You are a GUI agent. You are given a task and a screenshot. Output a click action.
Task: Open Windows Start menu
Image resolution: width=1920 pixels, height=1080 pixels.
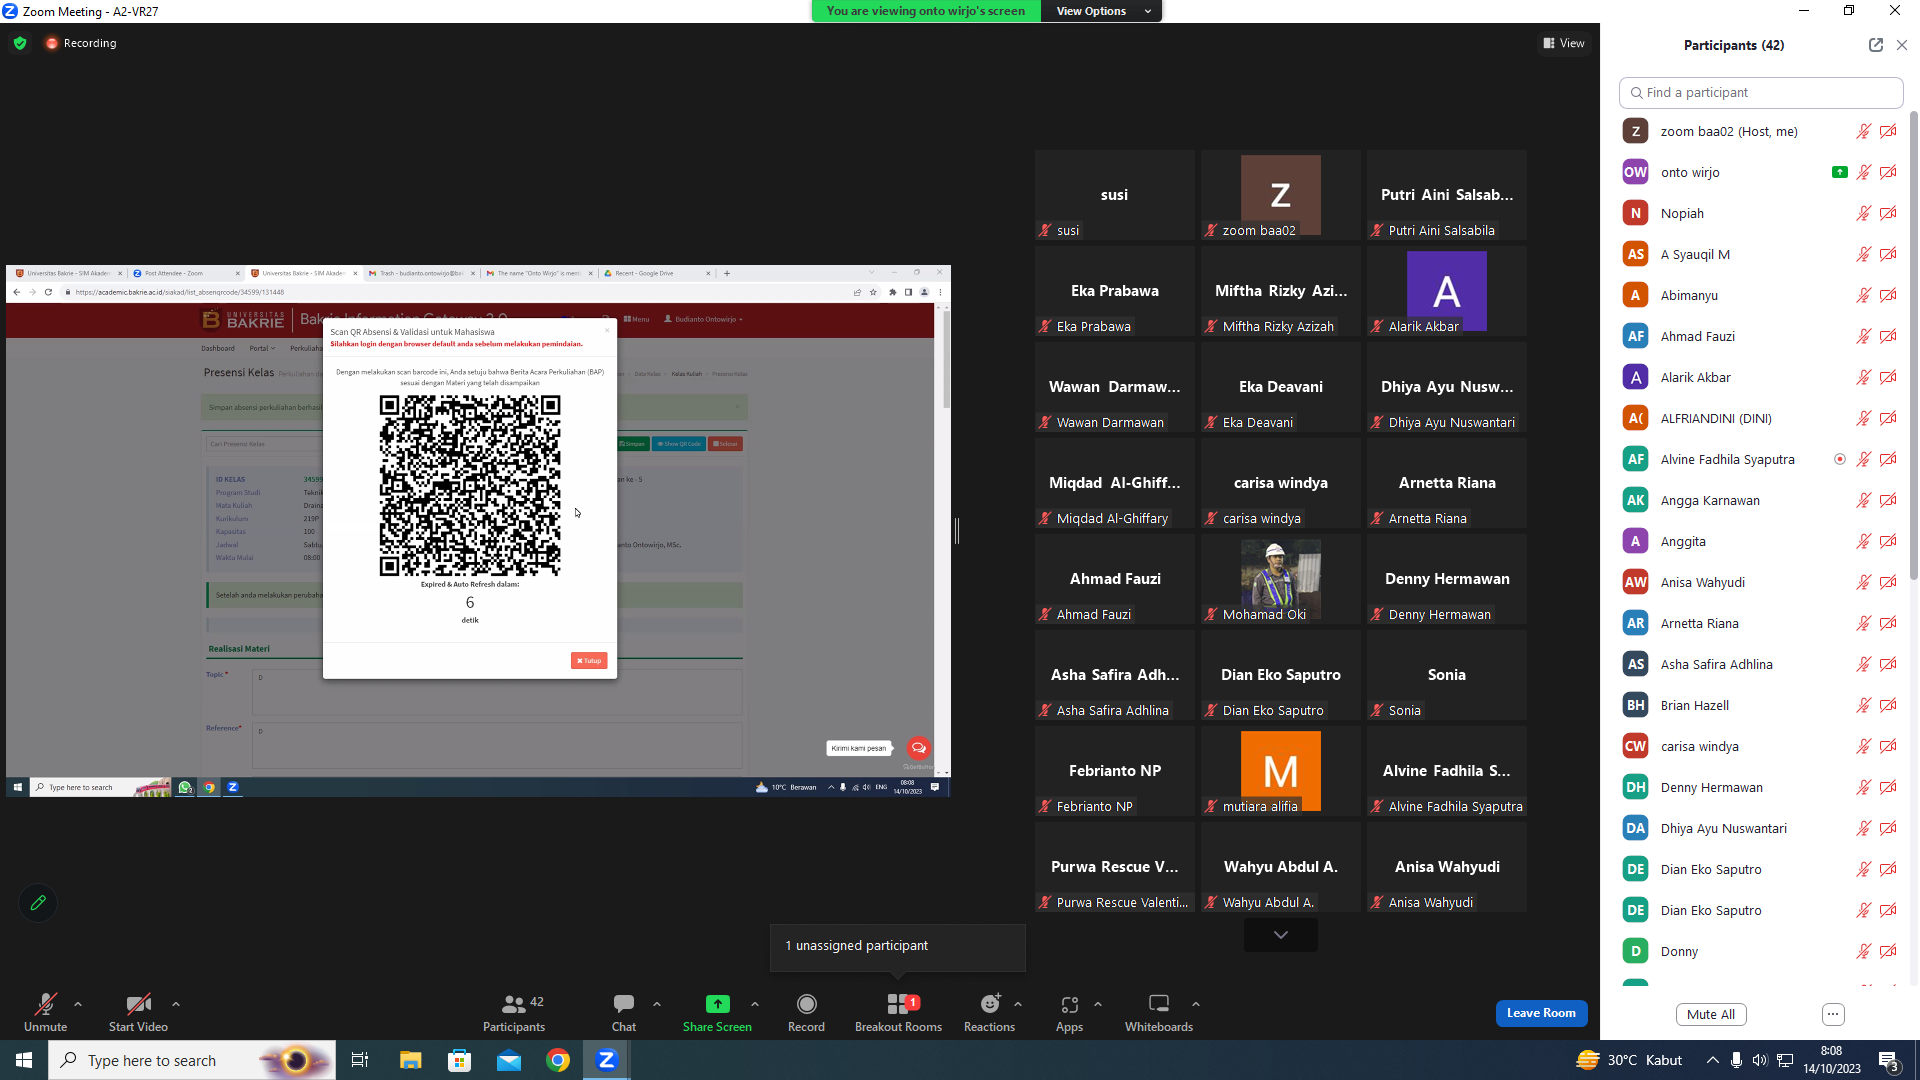point(24,1060)
